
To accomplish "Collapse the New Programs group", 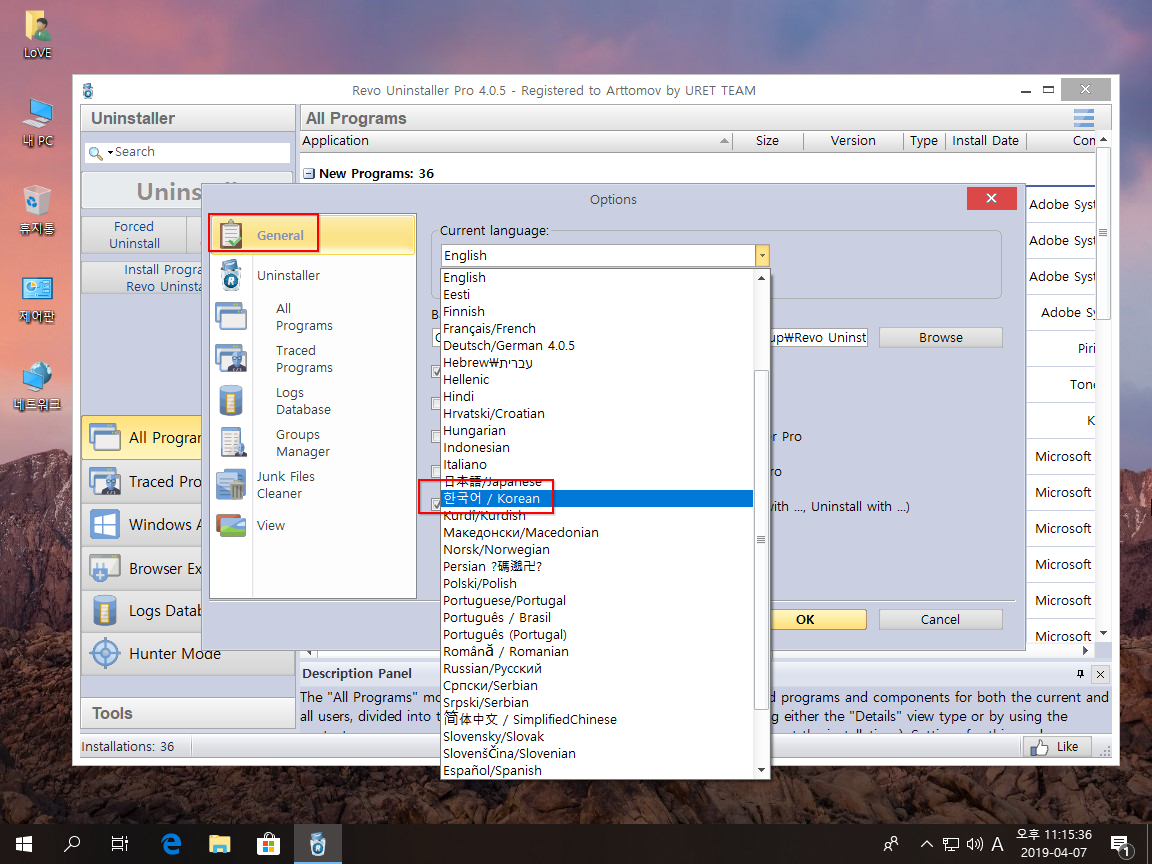I will (309, 174).
